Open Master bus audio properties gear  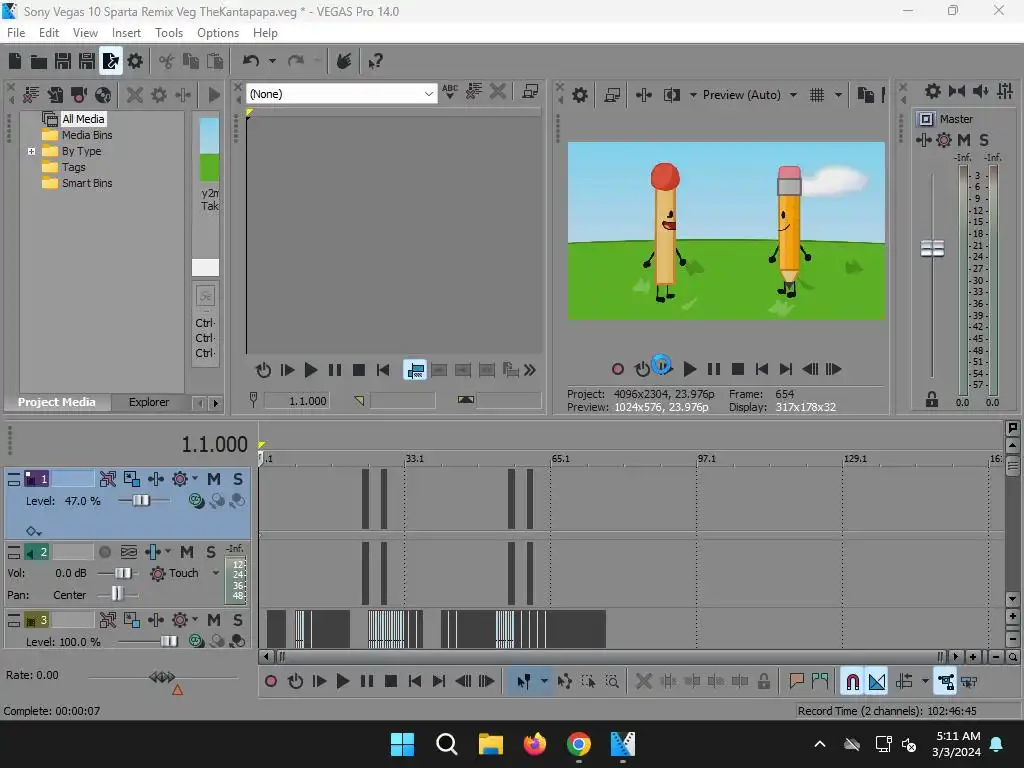(933, 91)
